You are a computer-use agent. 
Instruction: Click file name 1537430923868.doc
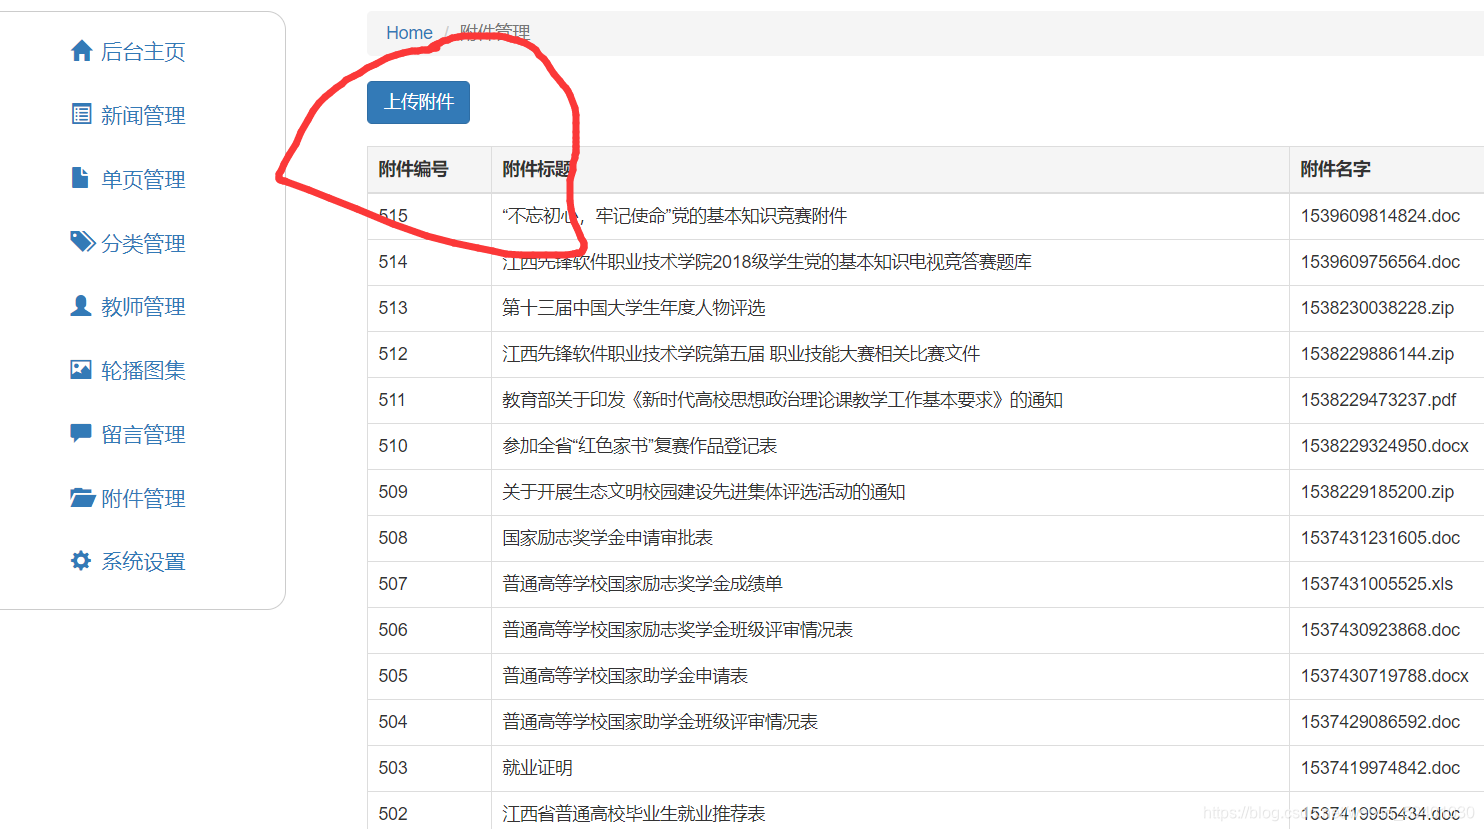pyautogui.click(x=1380, y=630)
